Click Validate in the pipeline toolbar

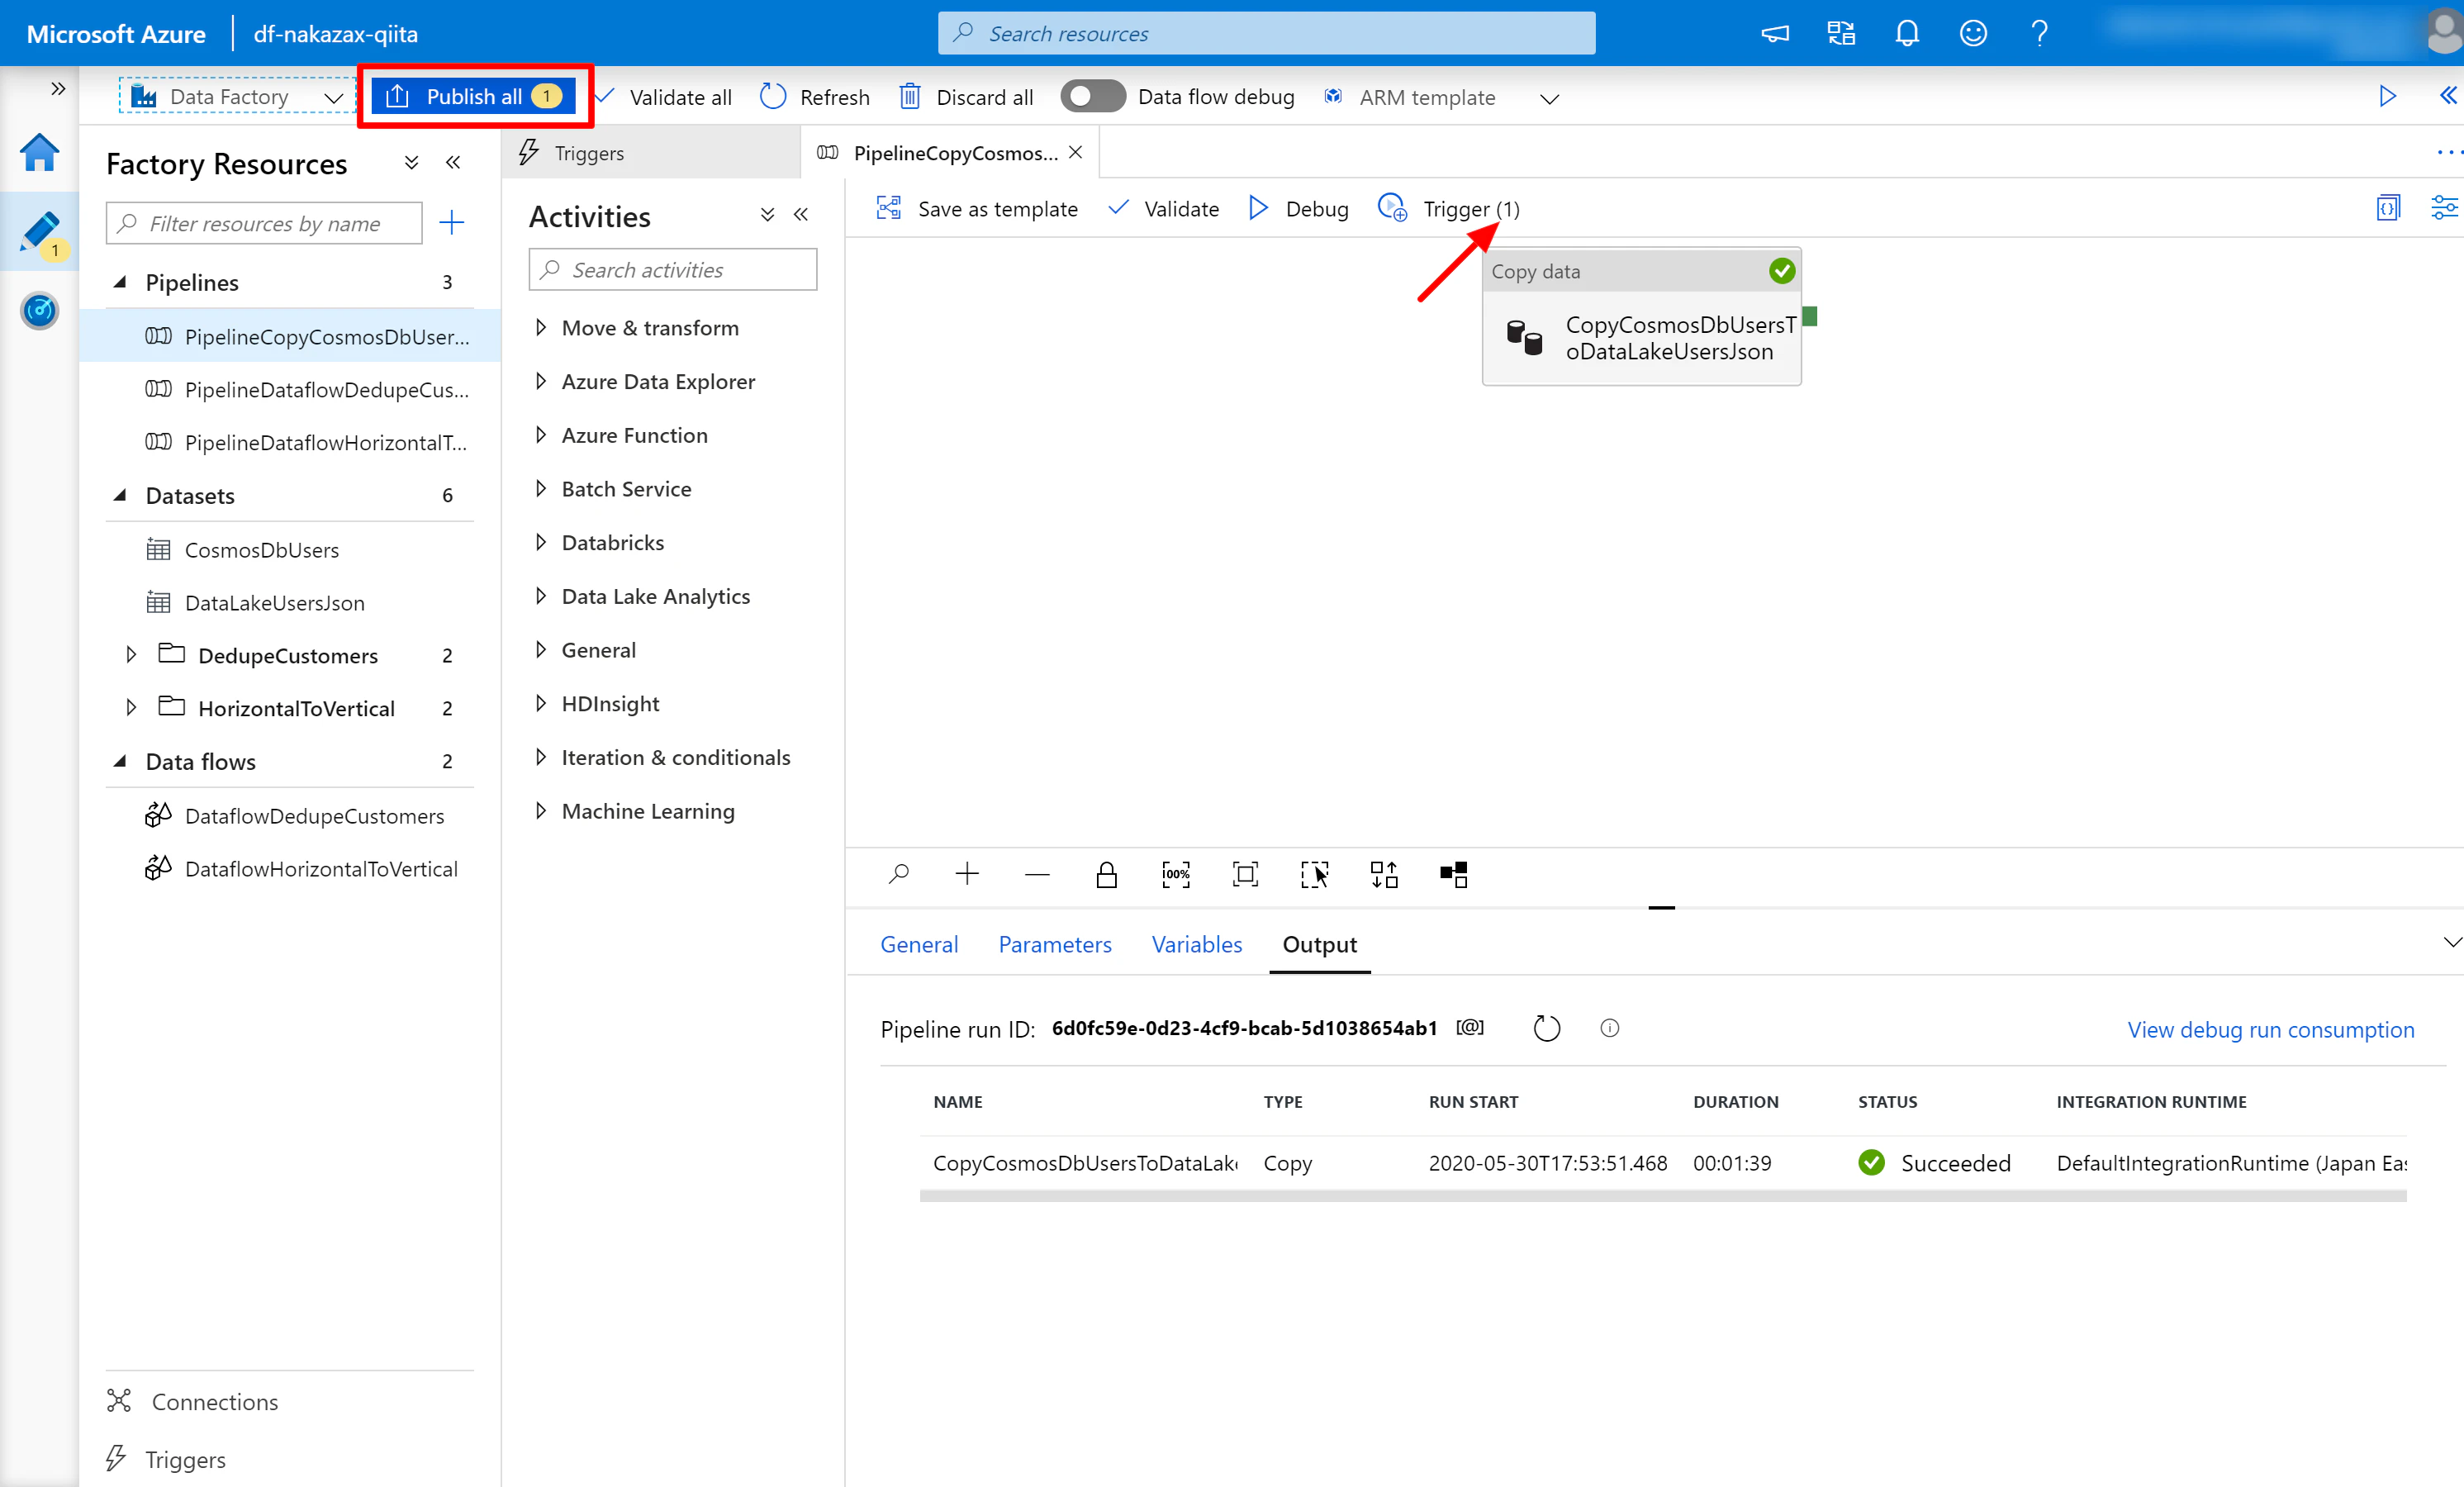point(1164,208)
